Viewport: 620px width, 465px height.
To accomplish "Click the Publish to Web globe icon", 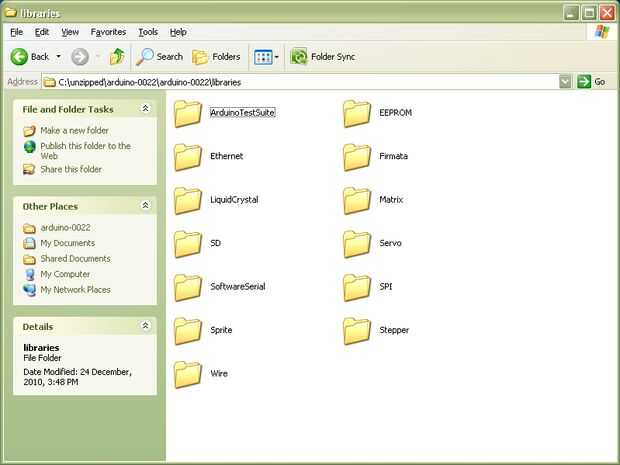I will 30,147.
